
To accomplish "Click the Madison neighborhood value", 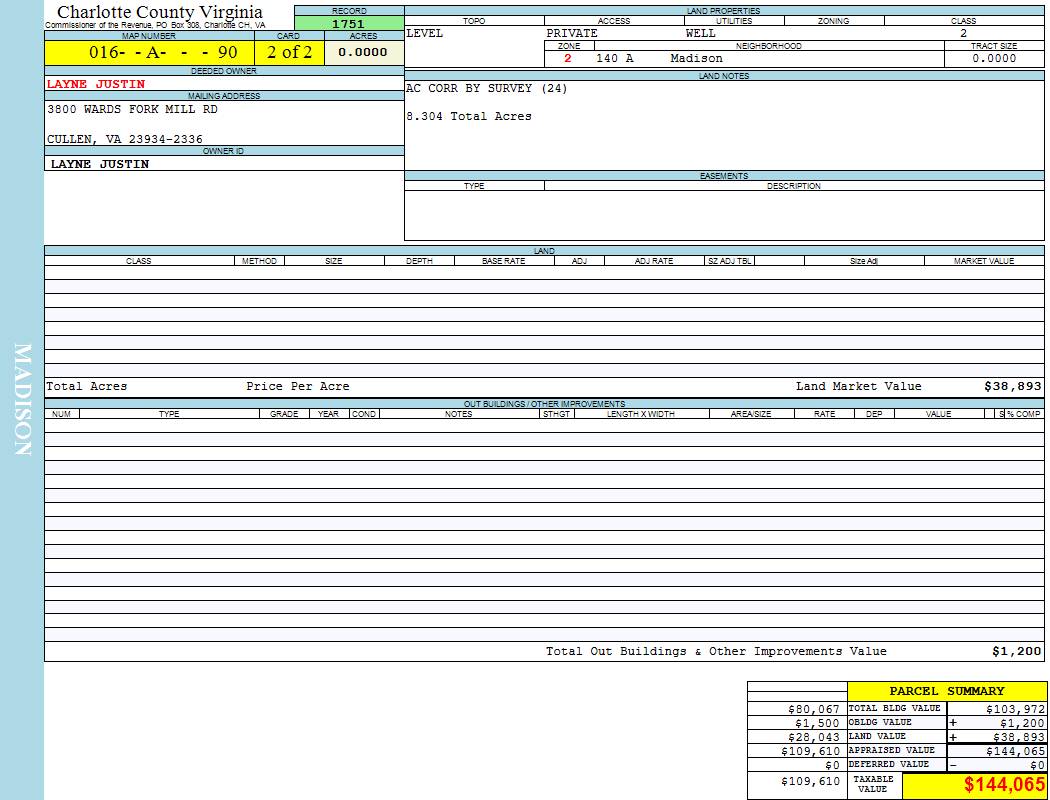I will pos(696,58).
